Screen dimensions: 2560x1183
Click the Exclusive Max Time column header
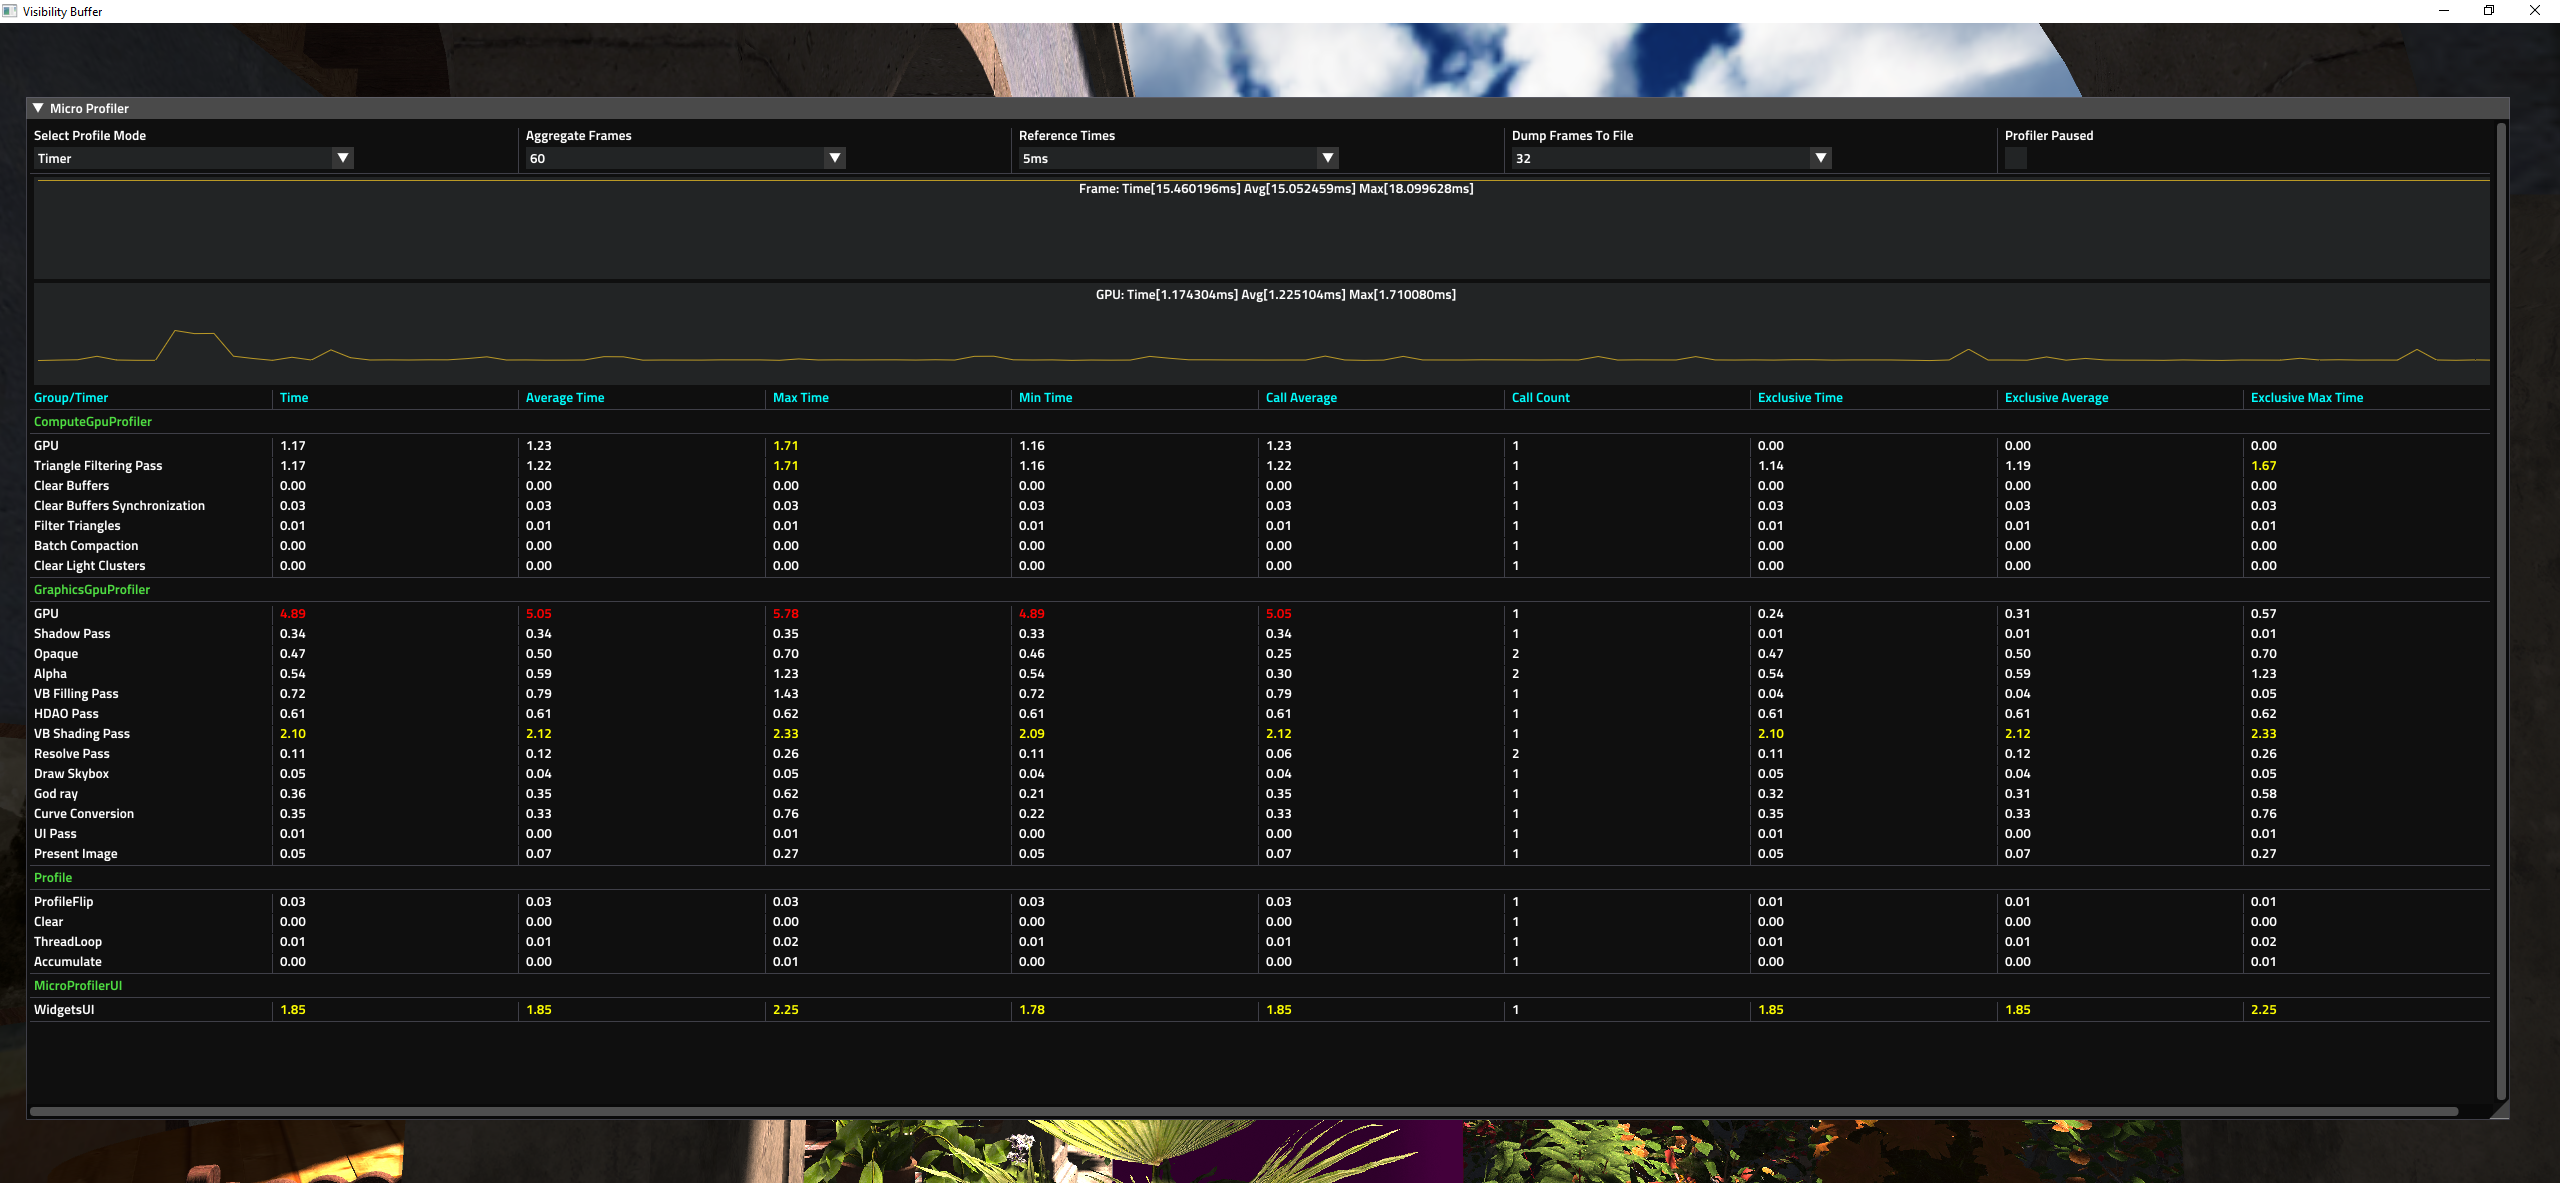tap(2306, 398)
